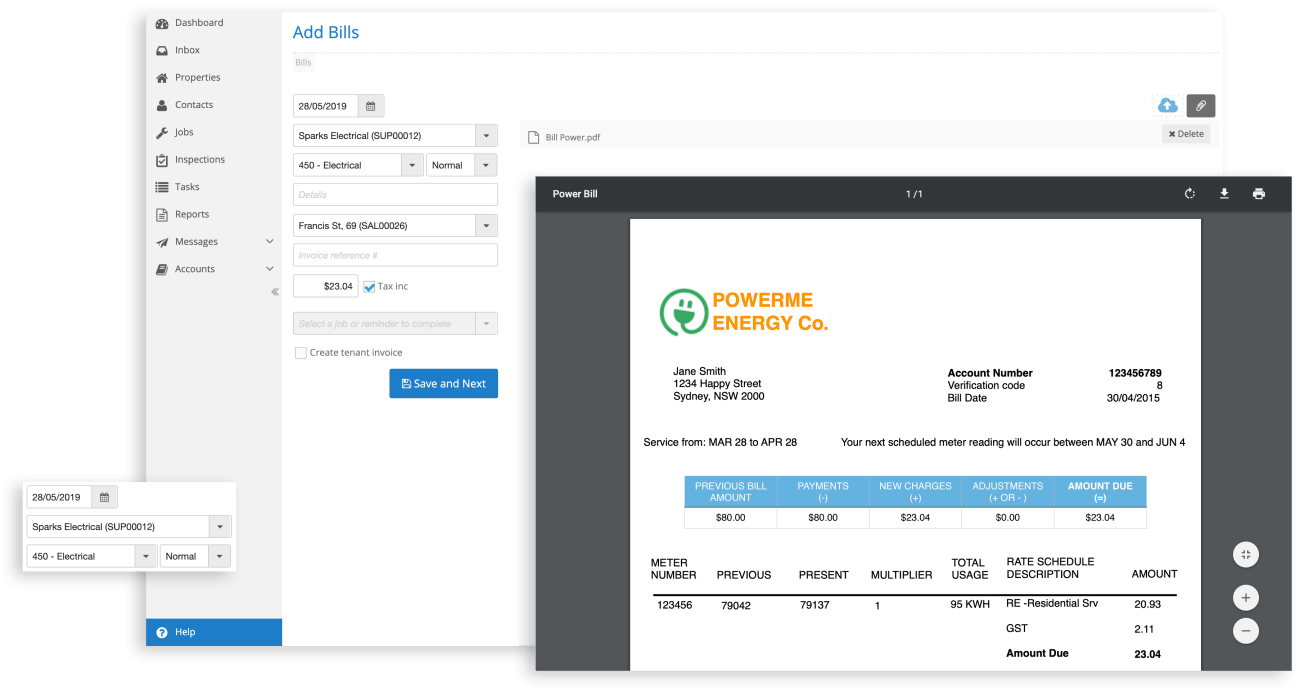Print the Power Bill document

pos(1258,194)
